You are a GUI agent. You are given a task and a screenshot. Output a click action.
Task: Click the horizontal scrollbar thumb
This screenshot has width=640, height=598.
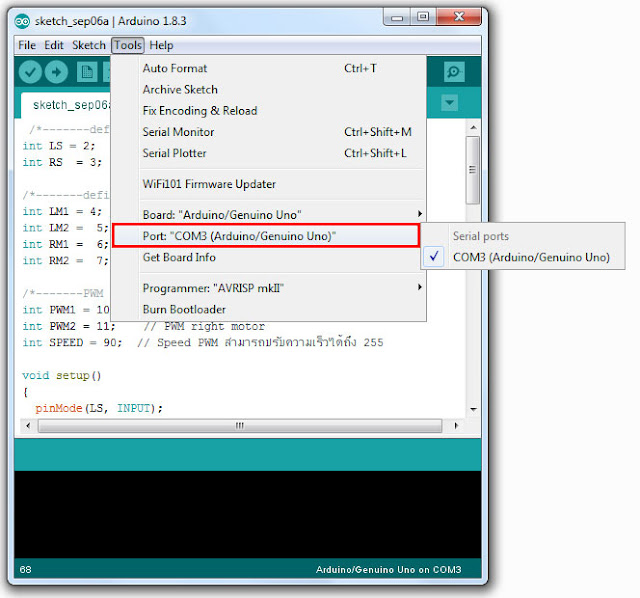pos(240,425)
